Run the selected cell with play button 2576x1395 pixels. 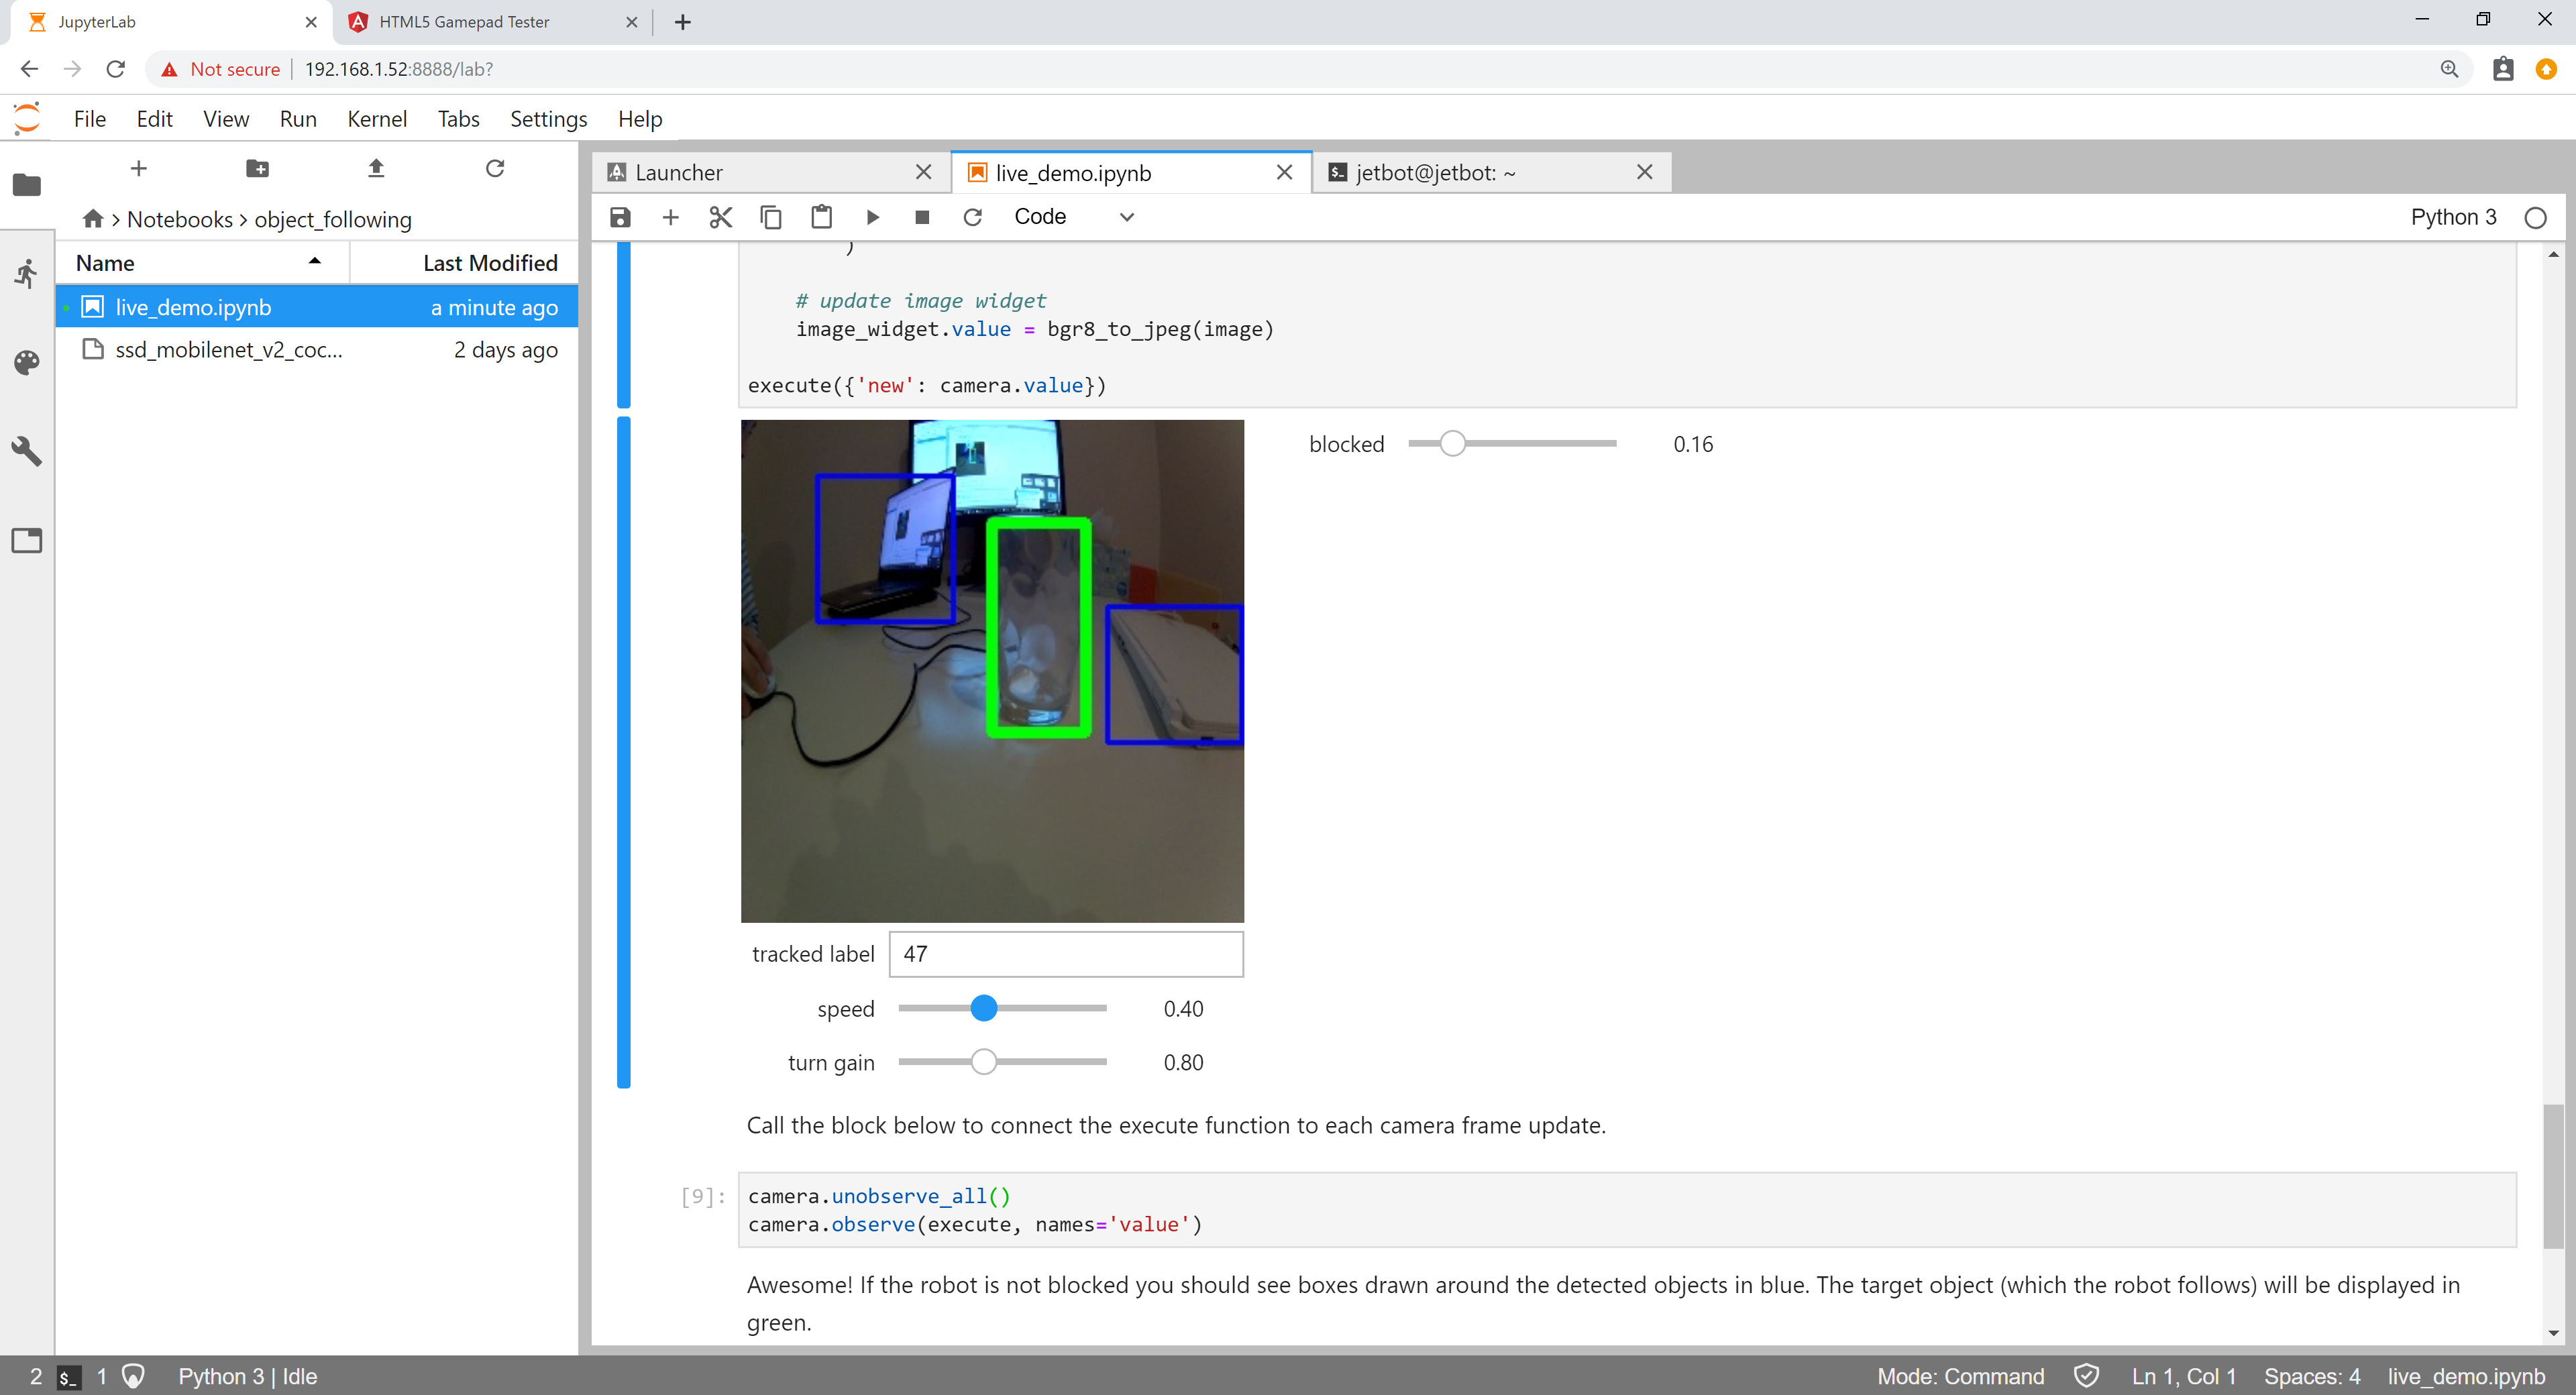(872, 217)
